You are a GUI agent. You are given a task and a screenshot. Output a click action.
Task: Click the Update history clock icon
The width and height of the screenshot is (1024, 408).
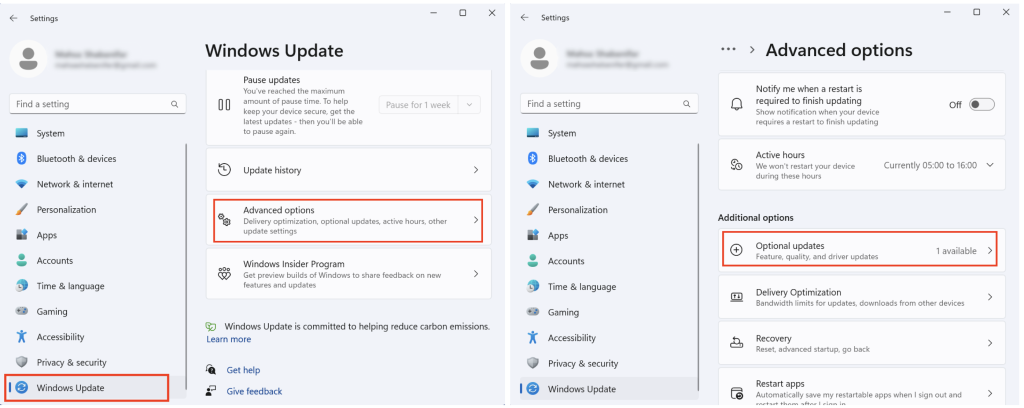pyautogui.click(x=224, y=170)
